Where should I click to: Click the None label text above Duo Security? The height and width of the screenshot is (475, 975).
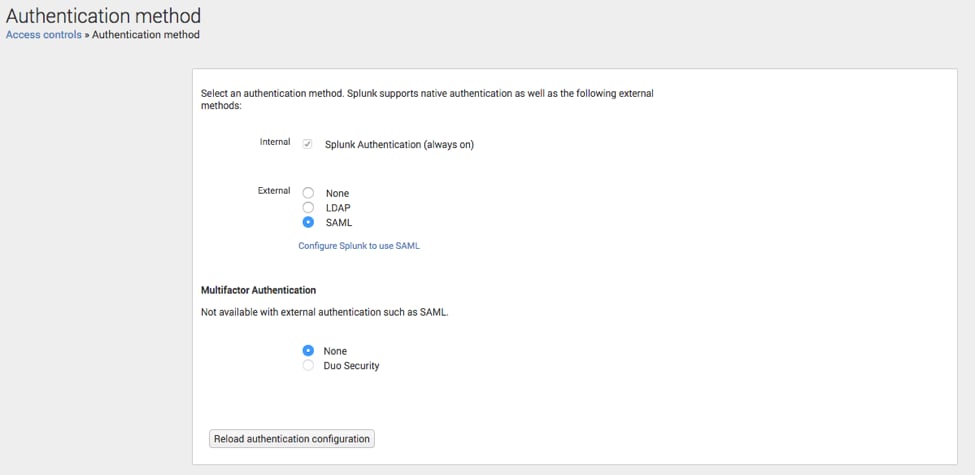coord(335,351)
